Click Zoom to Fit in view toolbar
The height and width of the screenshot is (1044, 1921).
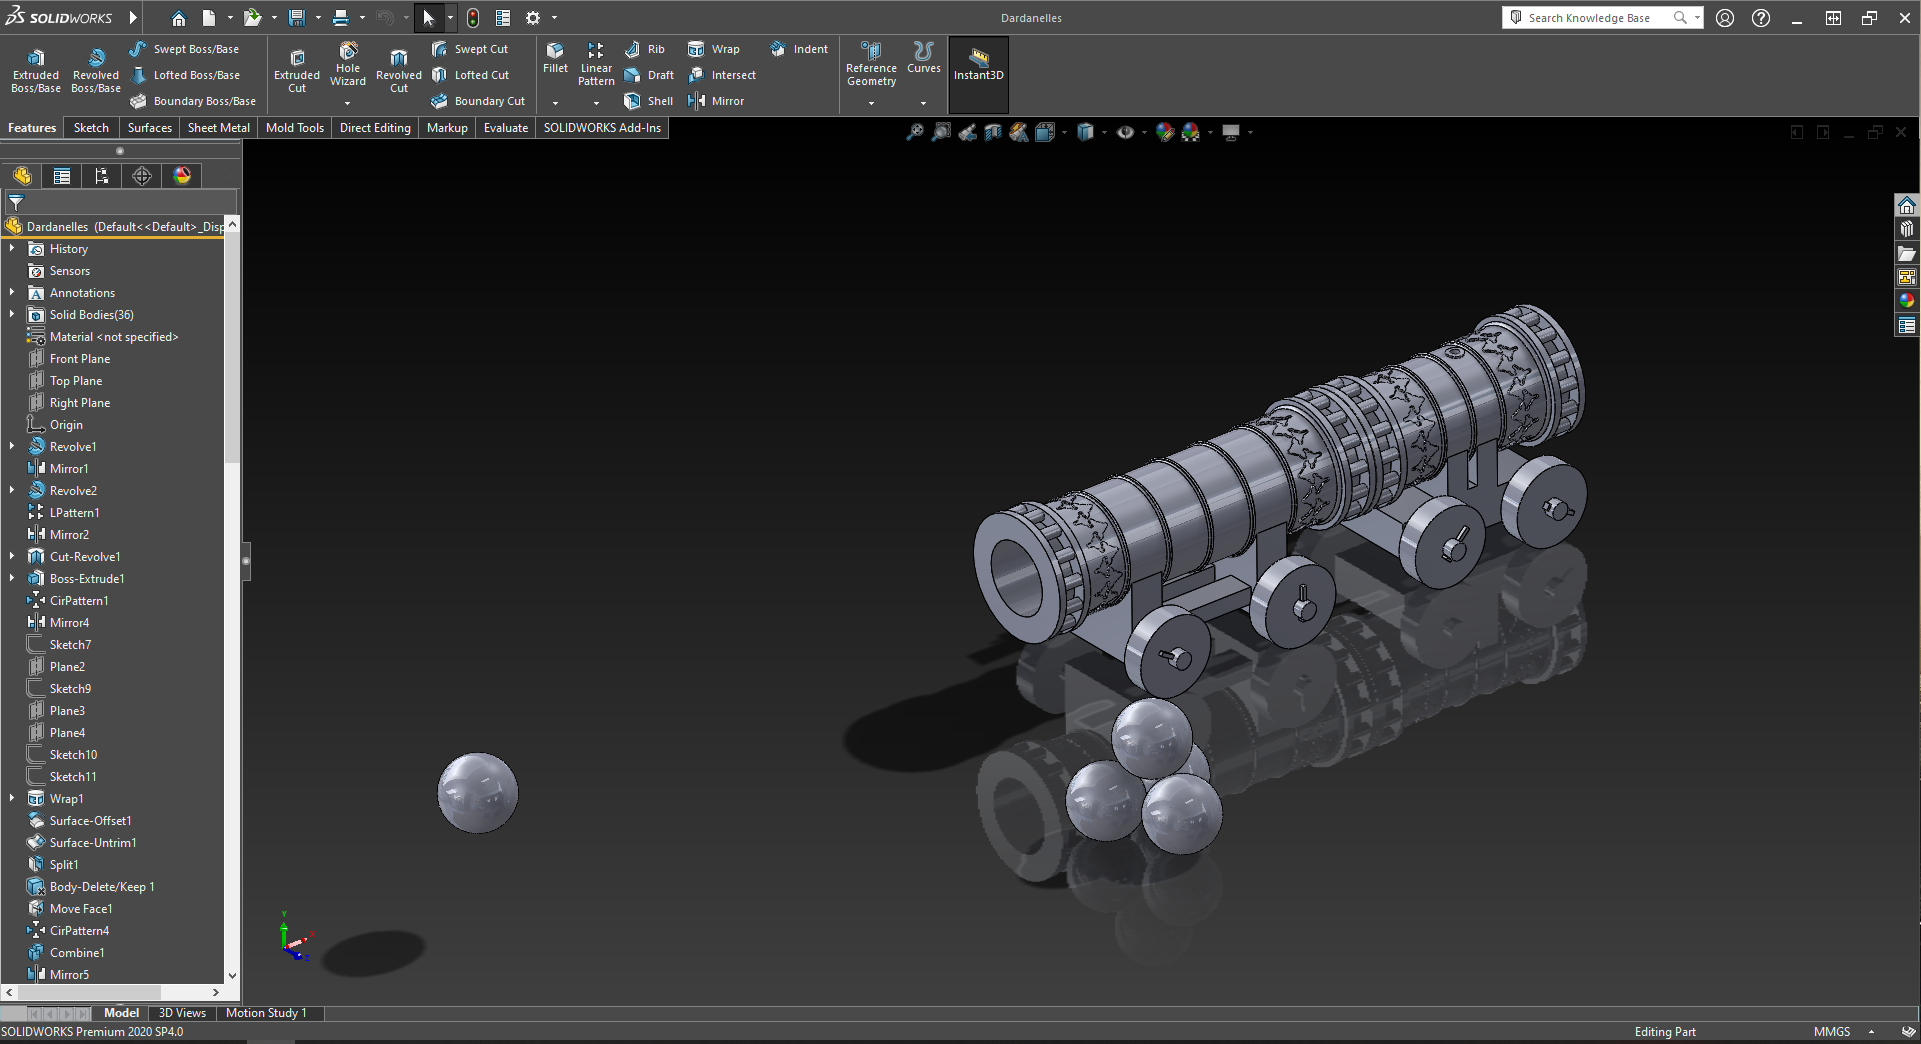click(915, 132)
